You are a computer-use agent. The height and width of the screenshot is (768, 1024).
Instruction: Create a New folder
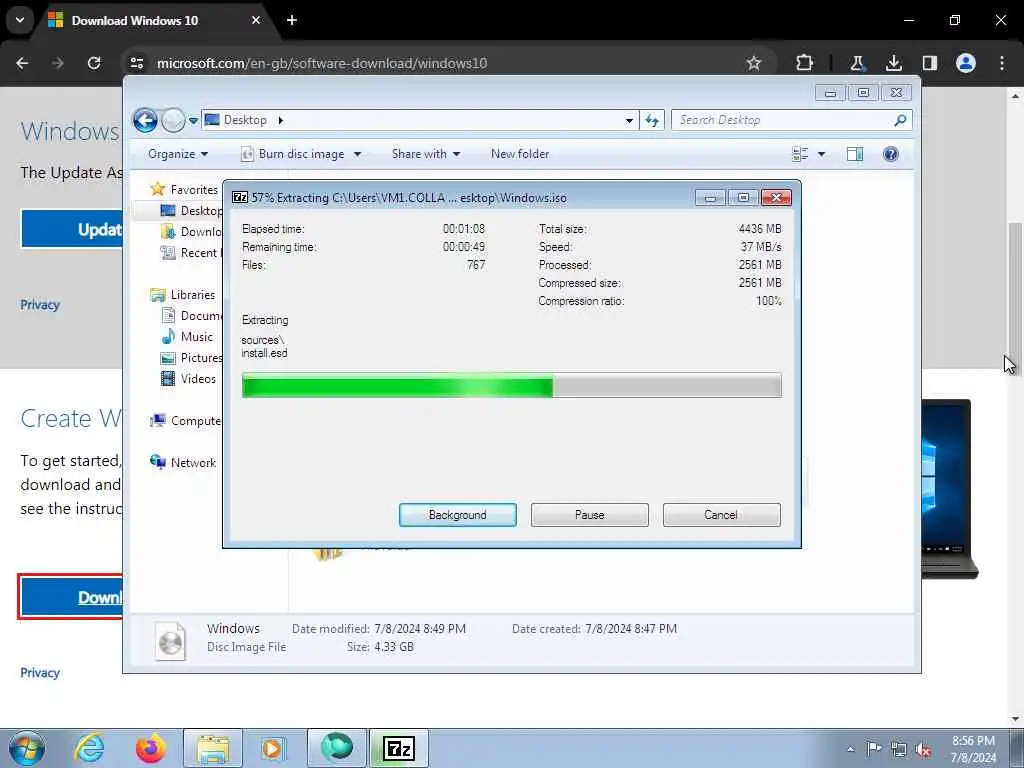(520, 154)
